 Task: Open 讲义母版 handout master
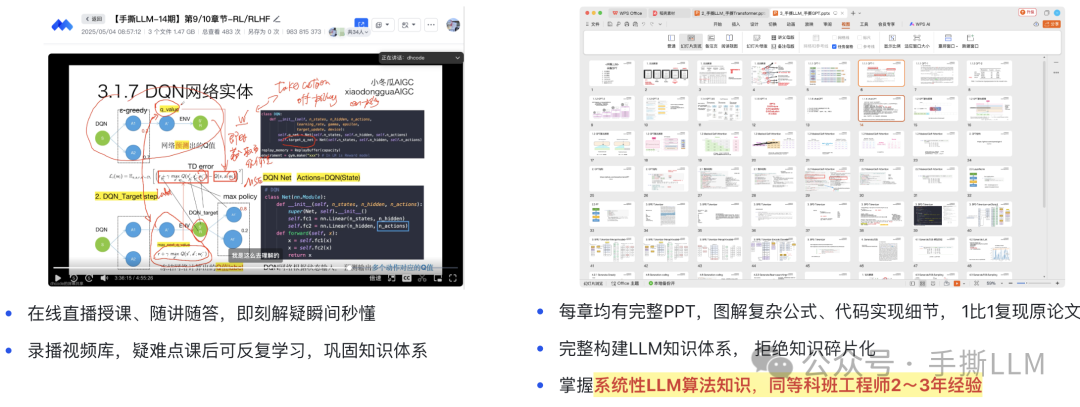point(782,37)
